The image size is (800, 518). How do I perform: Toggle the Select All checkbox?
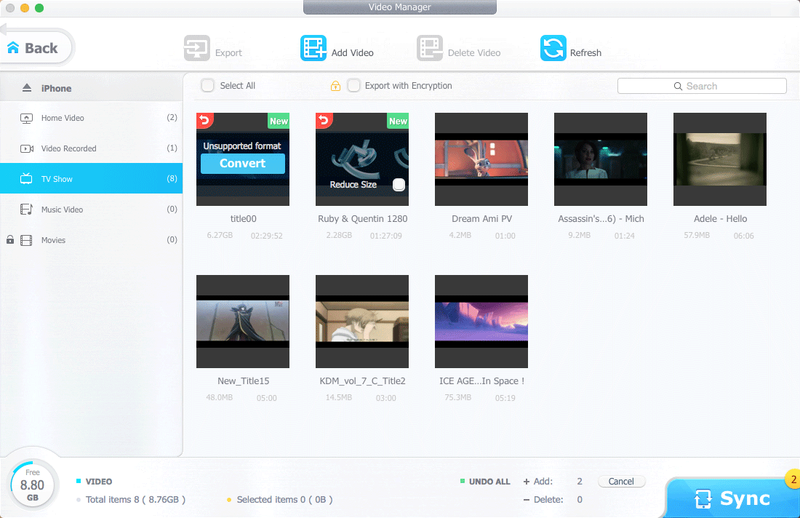[208, 85]
